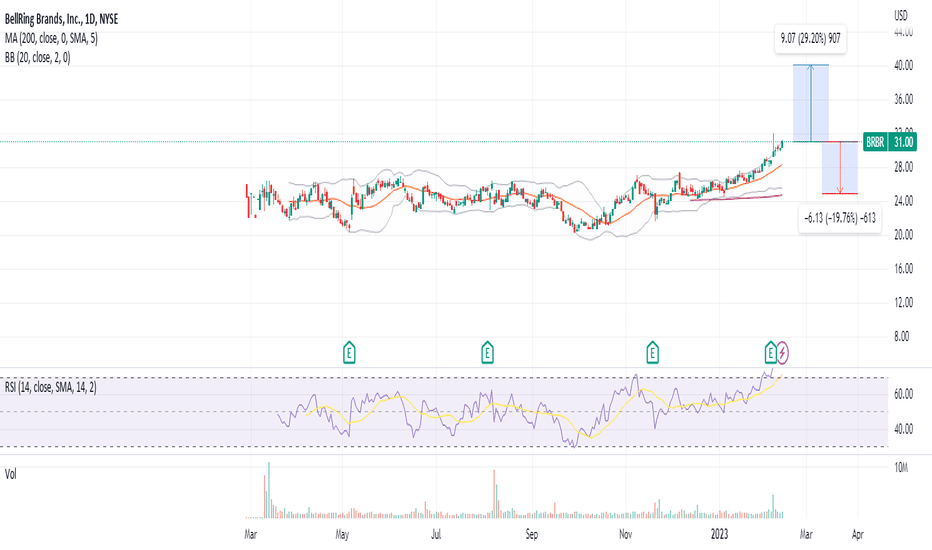
Task: Click the Mar label after 2023
Action: pos(805,535)
